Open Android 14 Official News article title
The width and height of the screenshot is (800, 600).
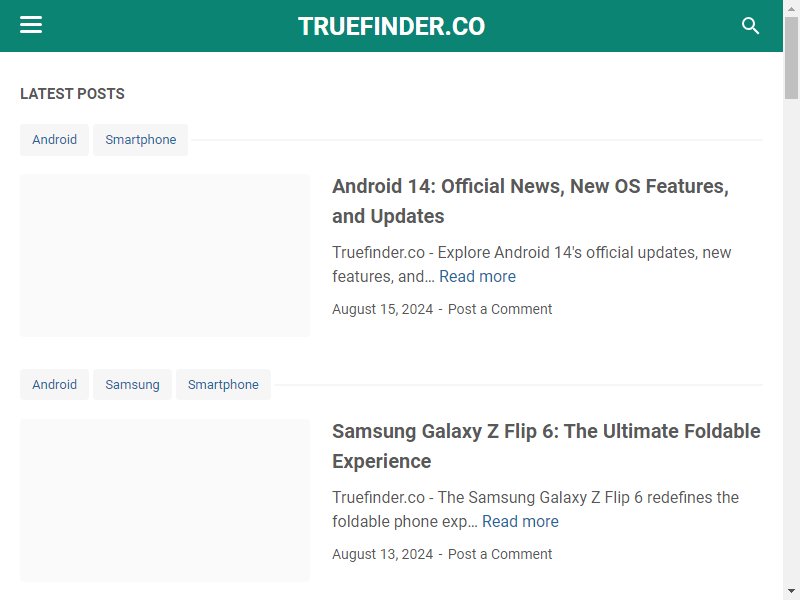[x=530, y=201]
